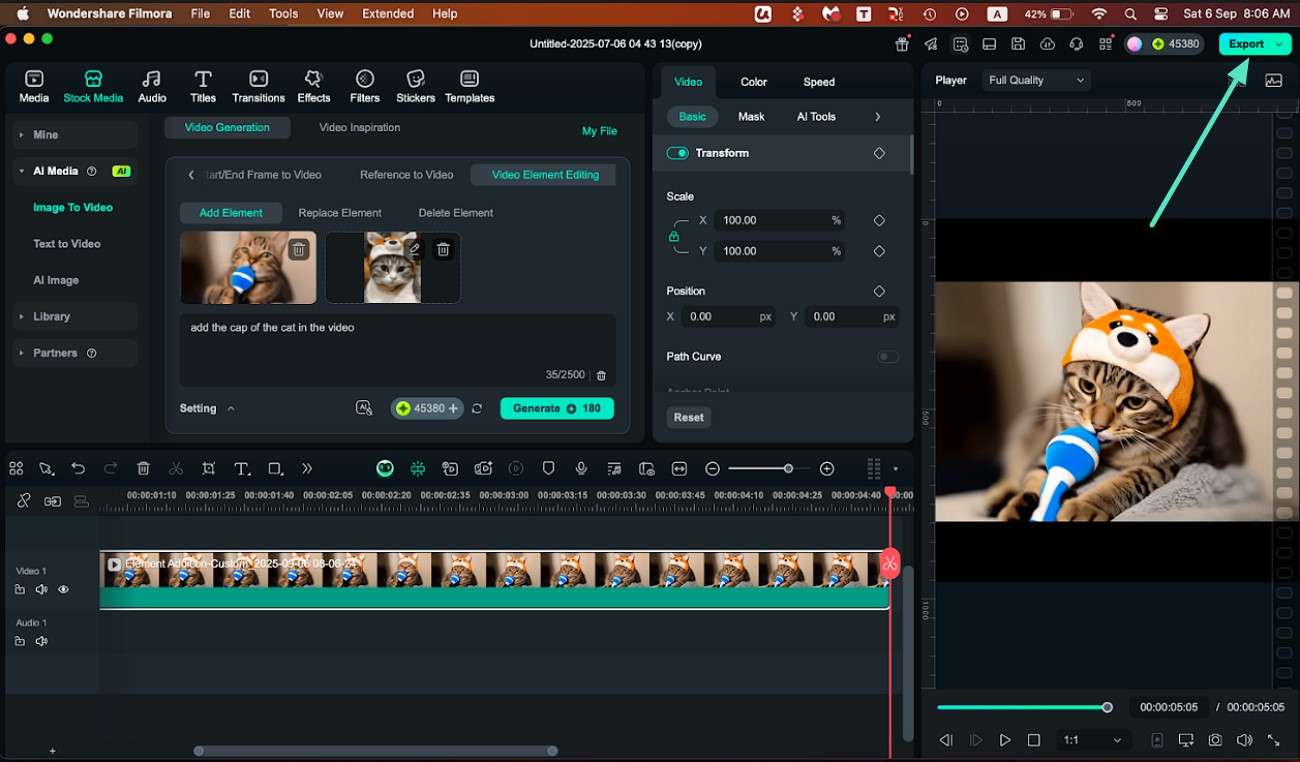Open the Templates tab
This screenshot has width=1300, height=762.
[470, 86]
